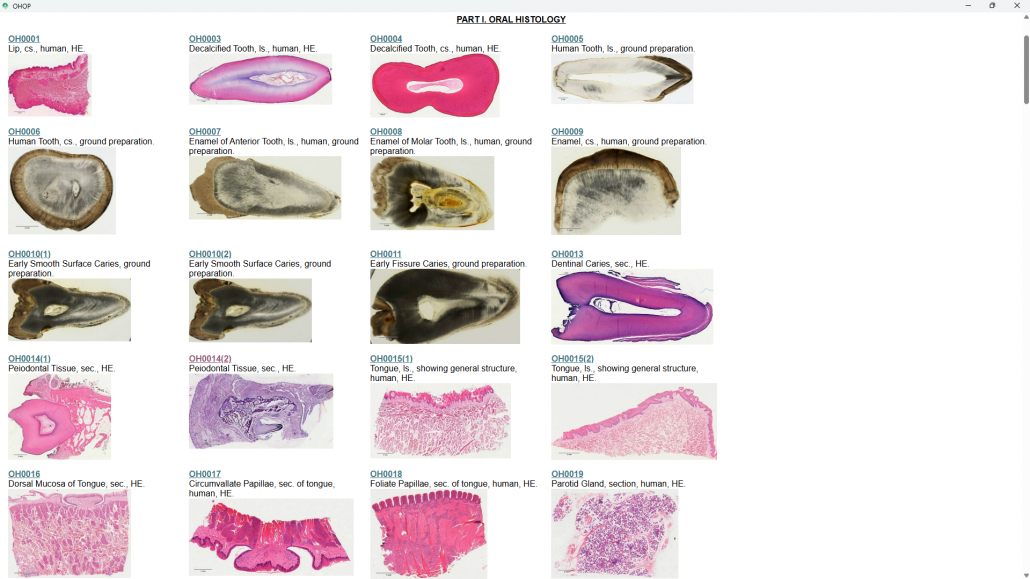Open the OH0011 Early Fissure Caries link
This screenshot has height=579, width=1030.
click(x=386, y=254)
